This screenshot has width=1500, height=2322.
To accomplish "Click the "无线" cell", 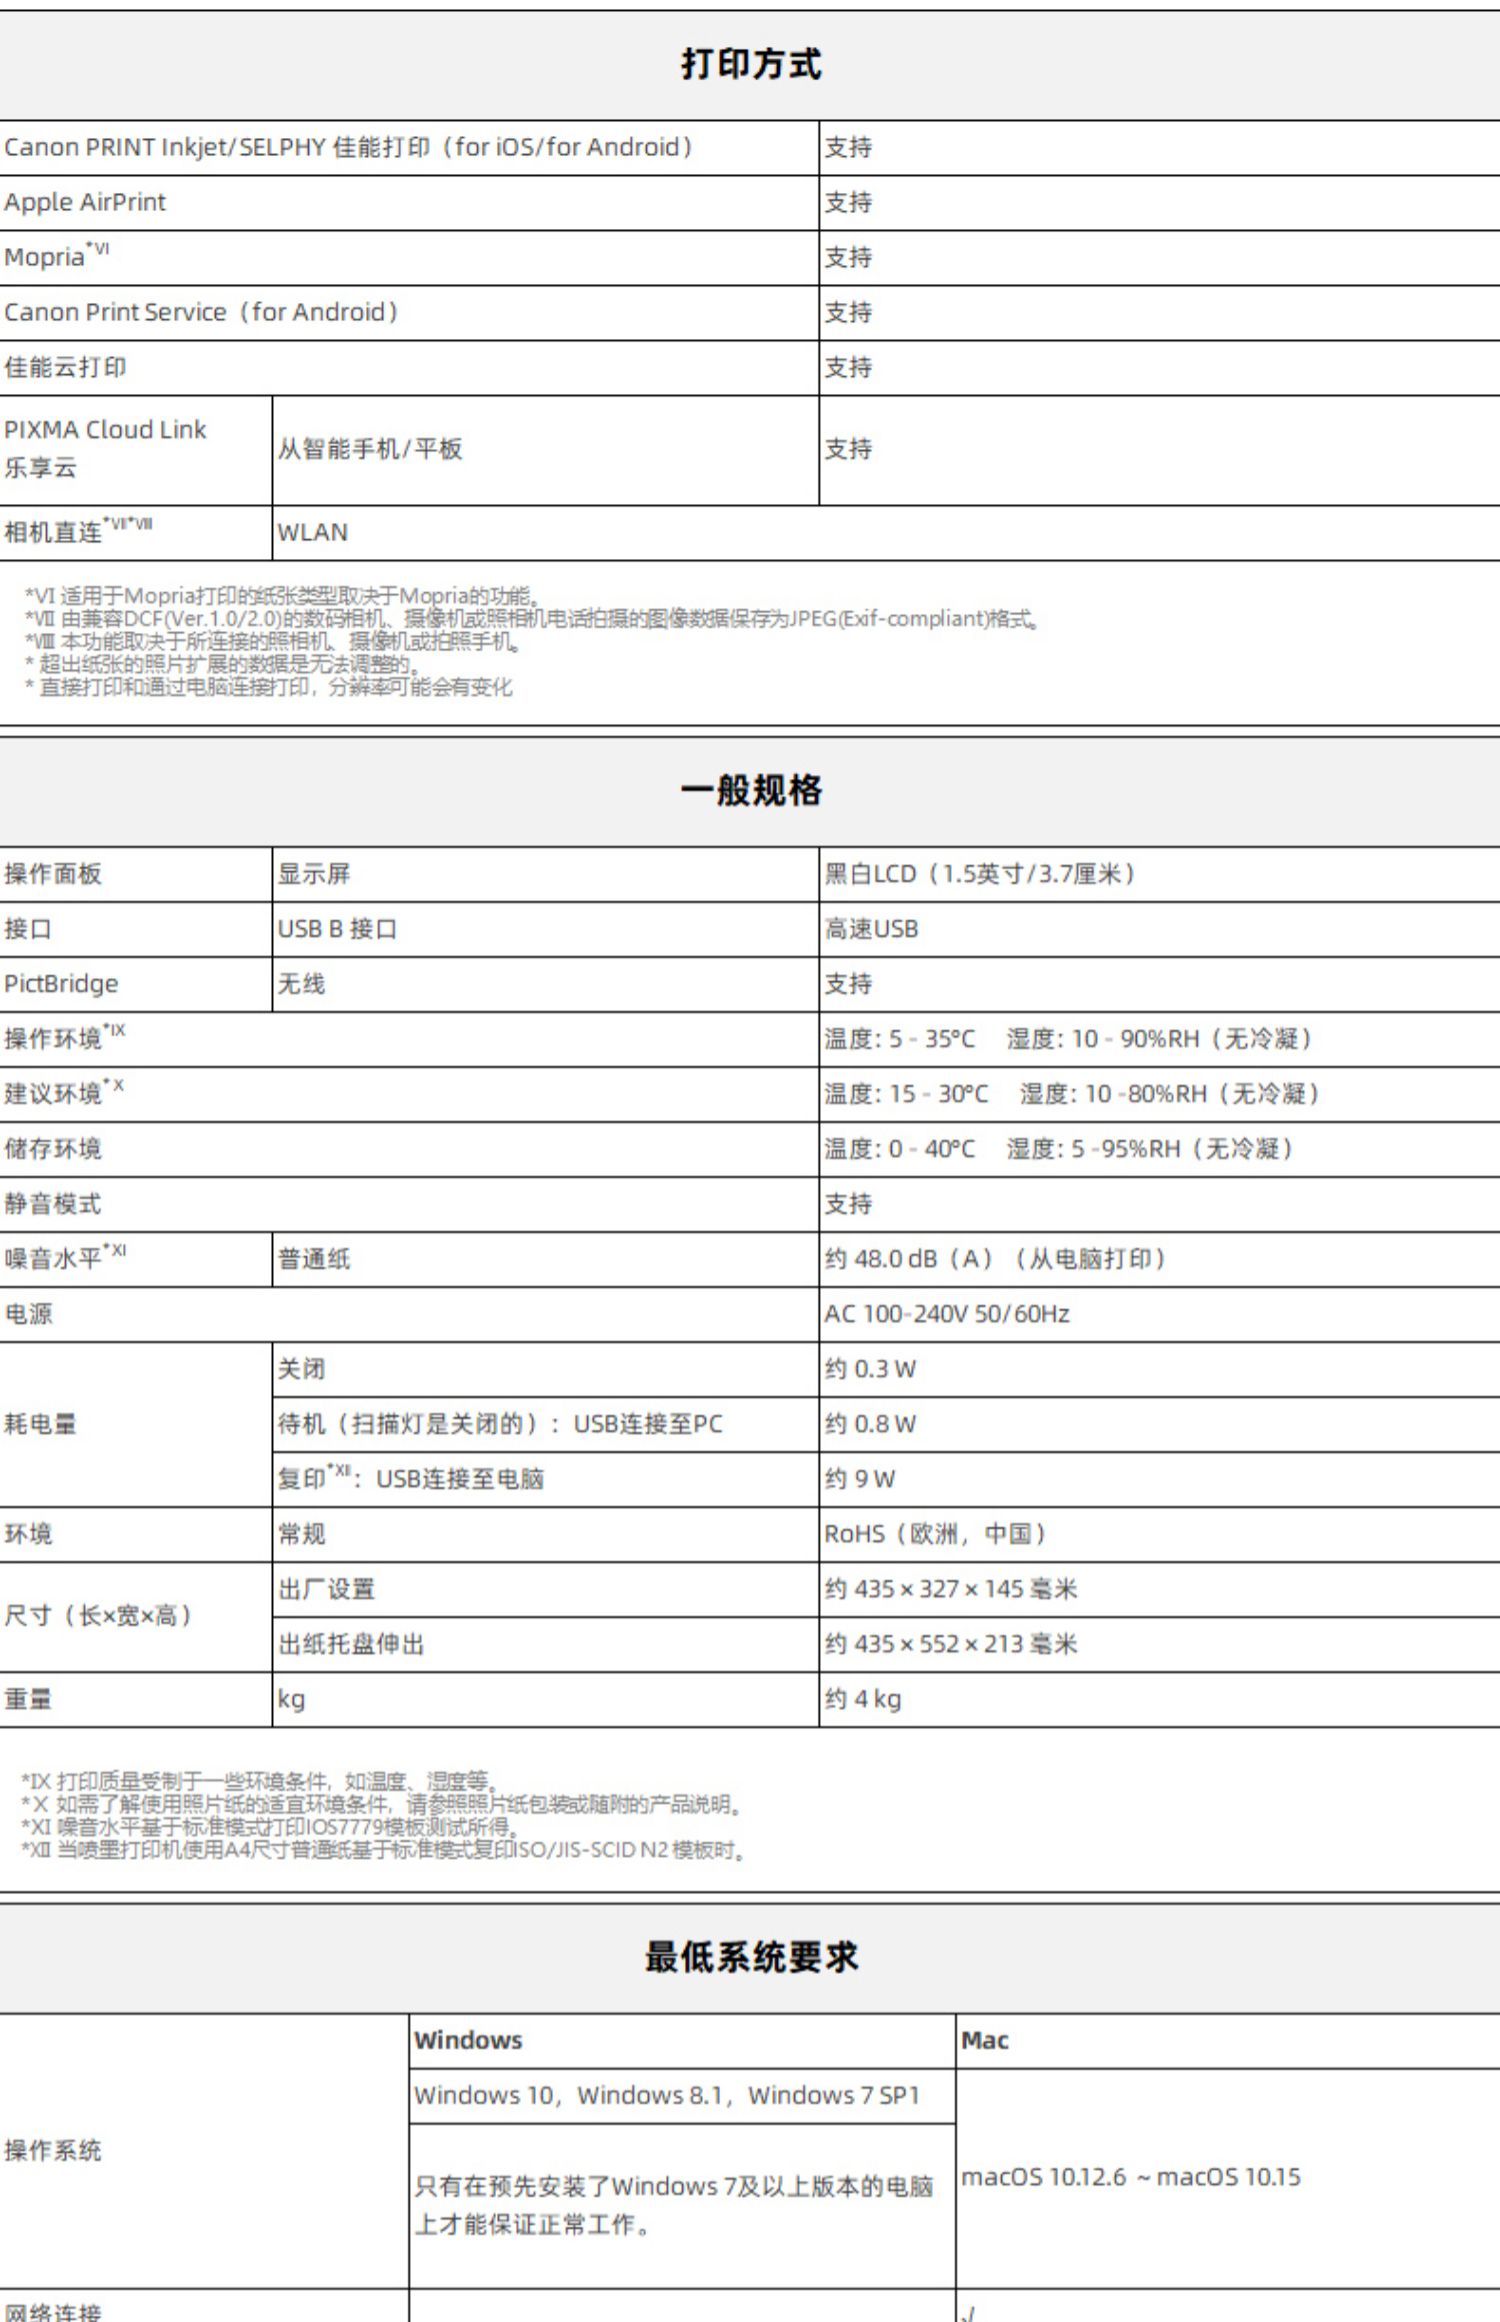I will tap(301, 985).
